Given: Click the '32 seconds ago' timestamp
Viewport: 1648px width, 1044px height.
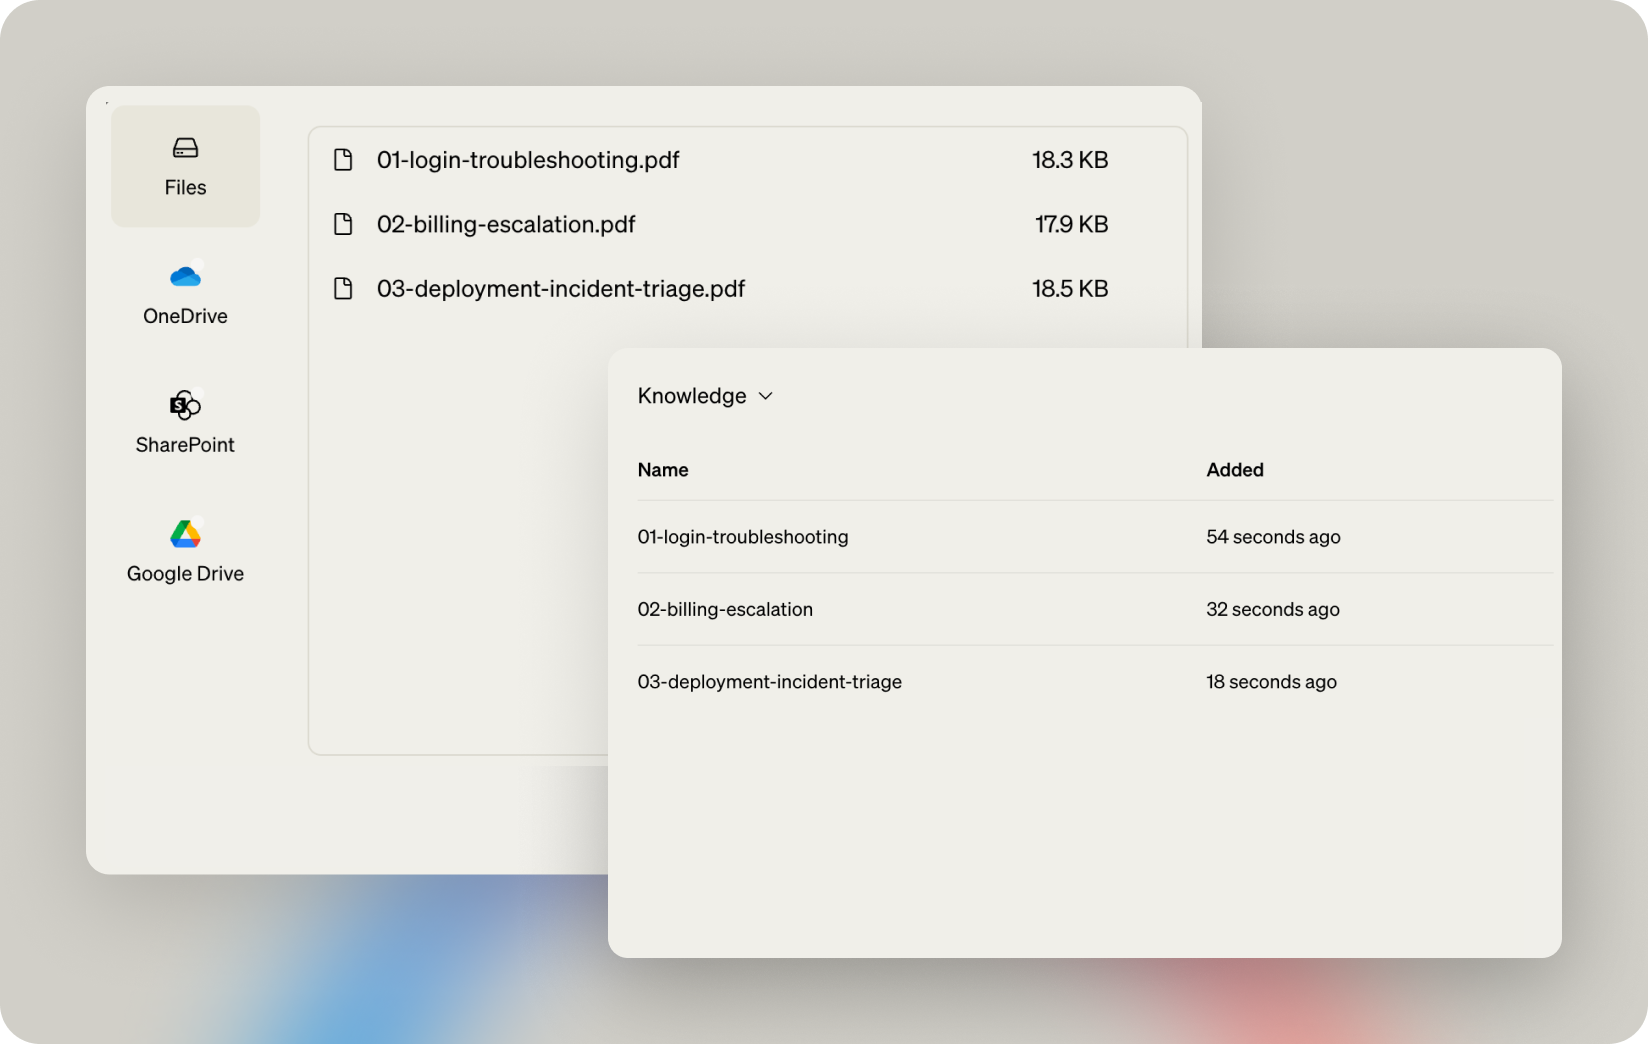Looking at the screenshot, I should (x=1273, y=609).
